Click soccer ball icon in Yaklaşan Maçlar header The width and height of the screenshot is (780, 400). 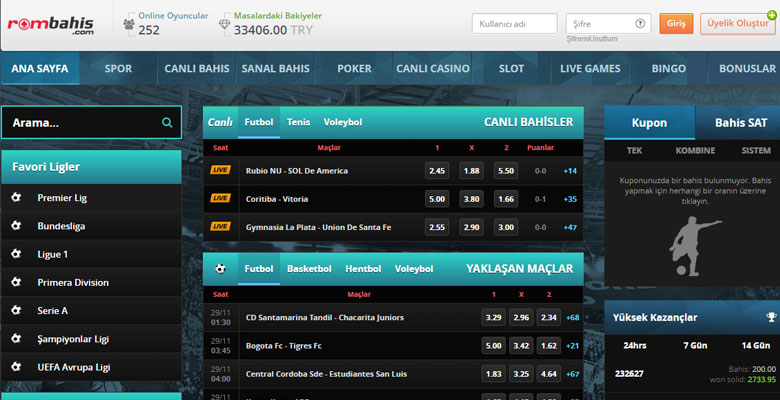(220, 269)
